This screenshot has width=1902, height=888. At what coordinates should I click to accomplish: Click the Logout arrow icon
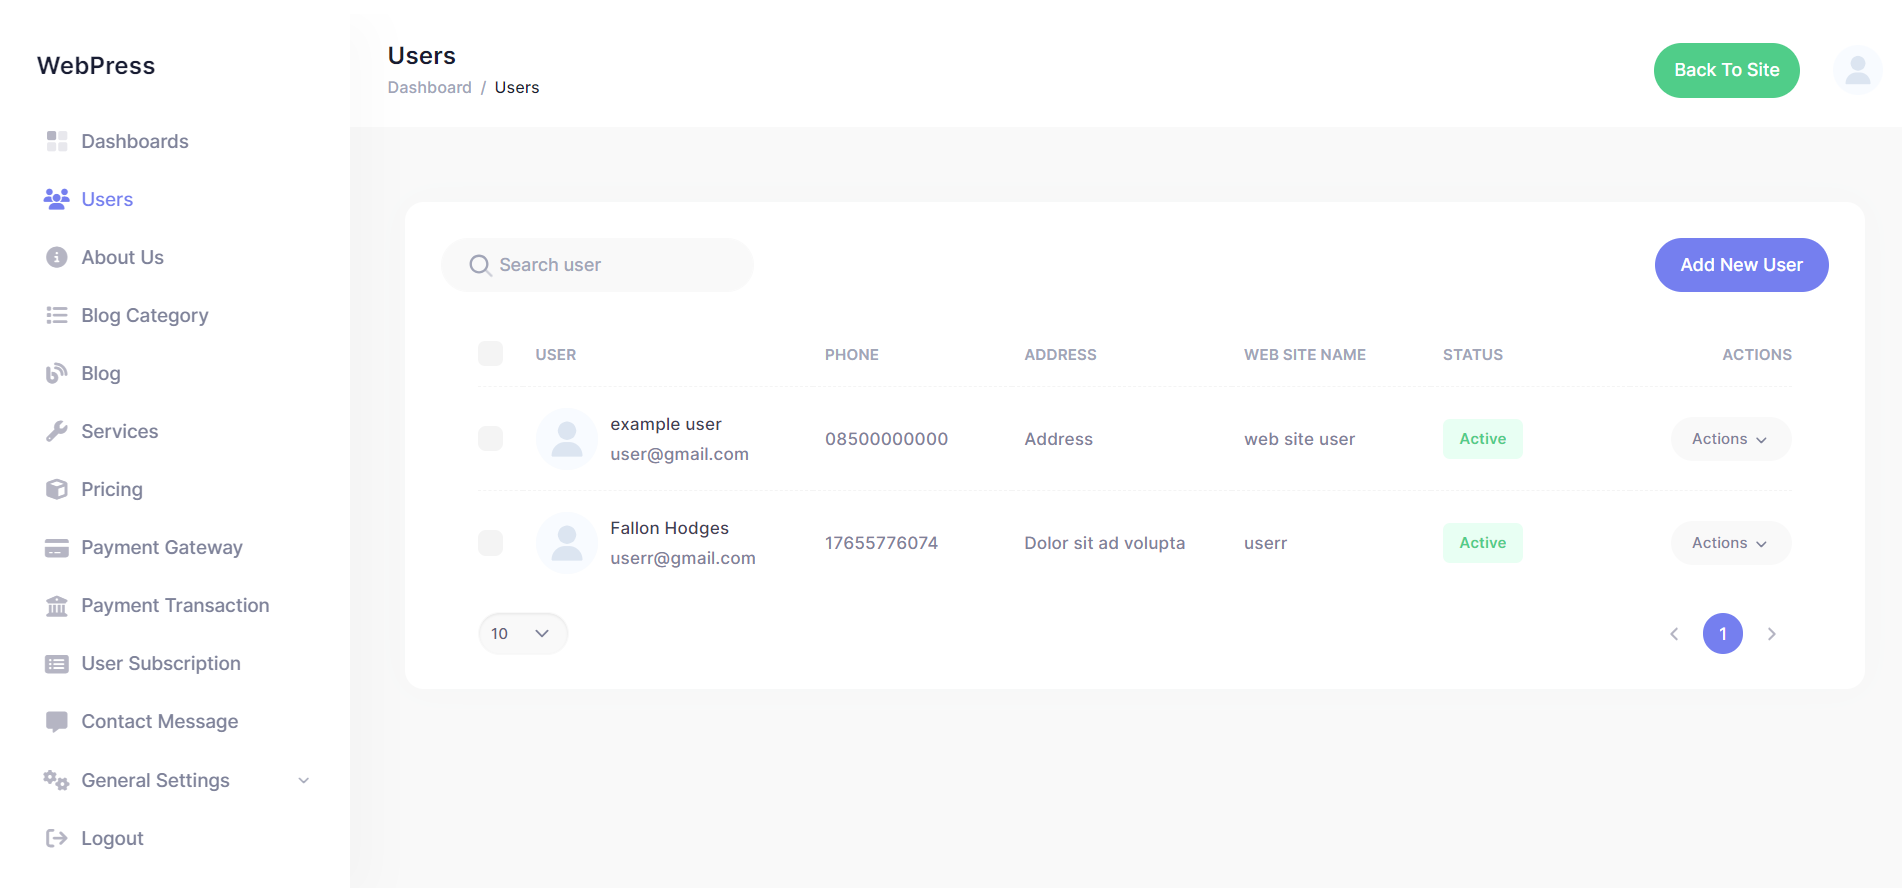(x=57, y=838)
